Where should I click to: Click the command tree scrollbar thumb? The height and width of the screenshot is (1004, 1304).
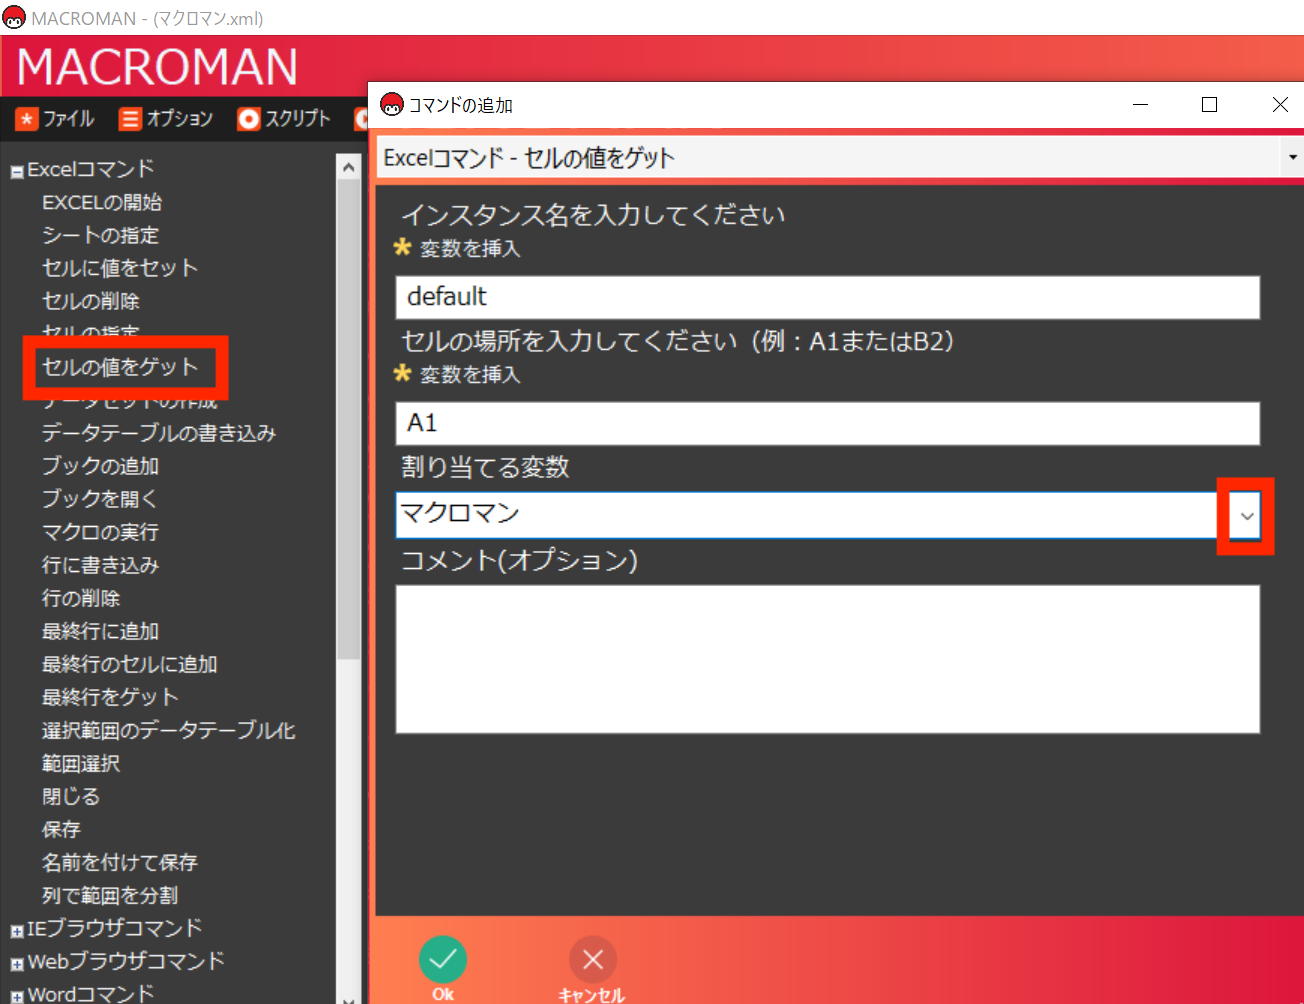348,418
